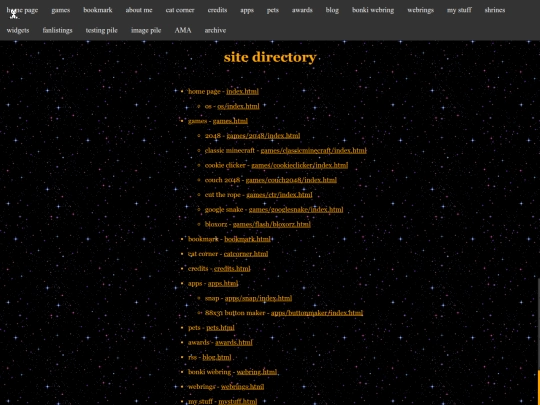This screenshot has height=405, width=540.
Task: Follow apps/snap/index.html link
Action: pyautogui.click(x=258, y=298)
